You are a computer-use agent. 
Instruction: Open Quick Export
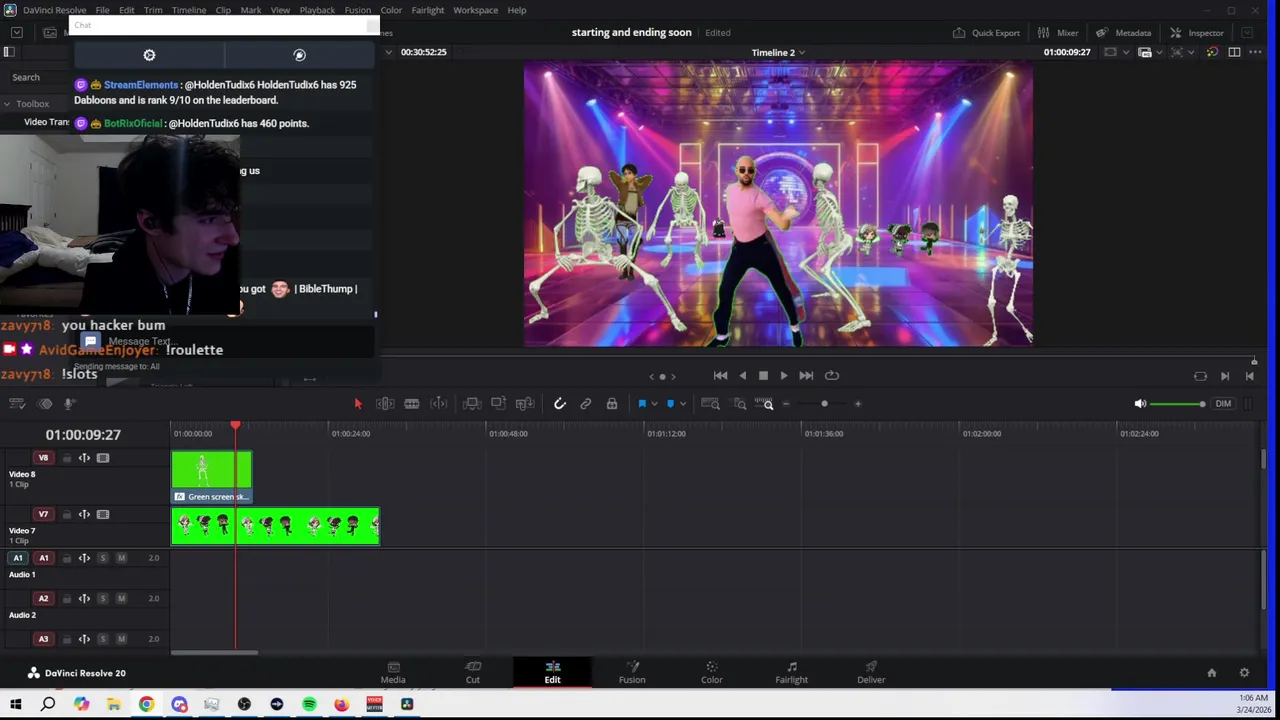(x=985, y=33)
